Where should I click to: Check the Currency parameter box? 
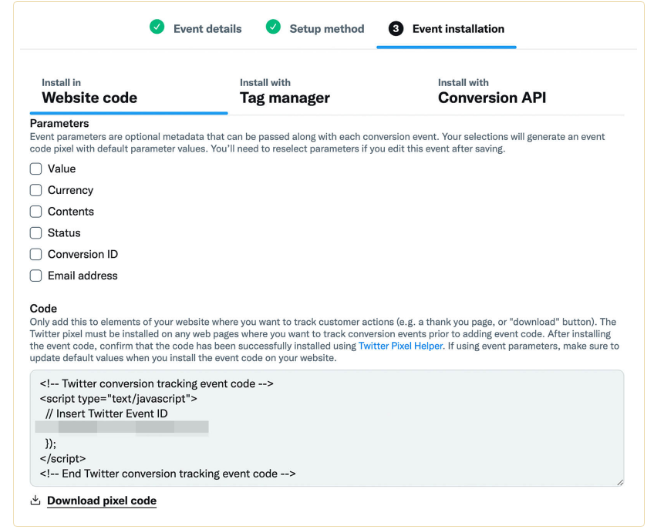[x=36, y=190]
